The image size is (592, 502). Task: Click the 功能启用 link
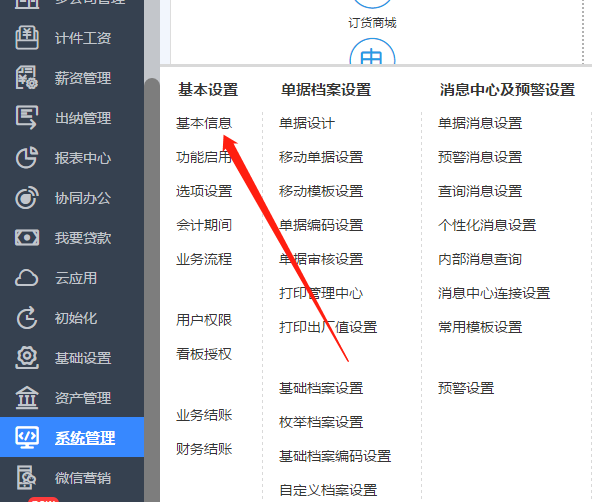204,157
